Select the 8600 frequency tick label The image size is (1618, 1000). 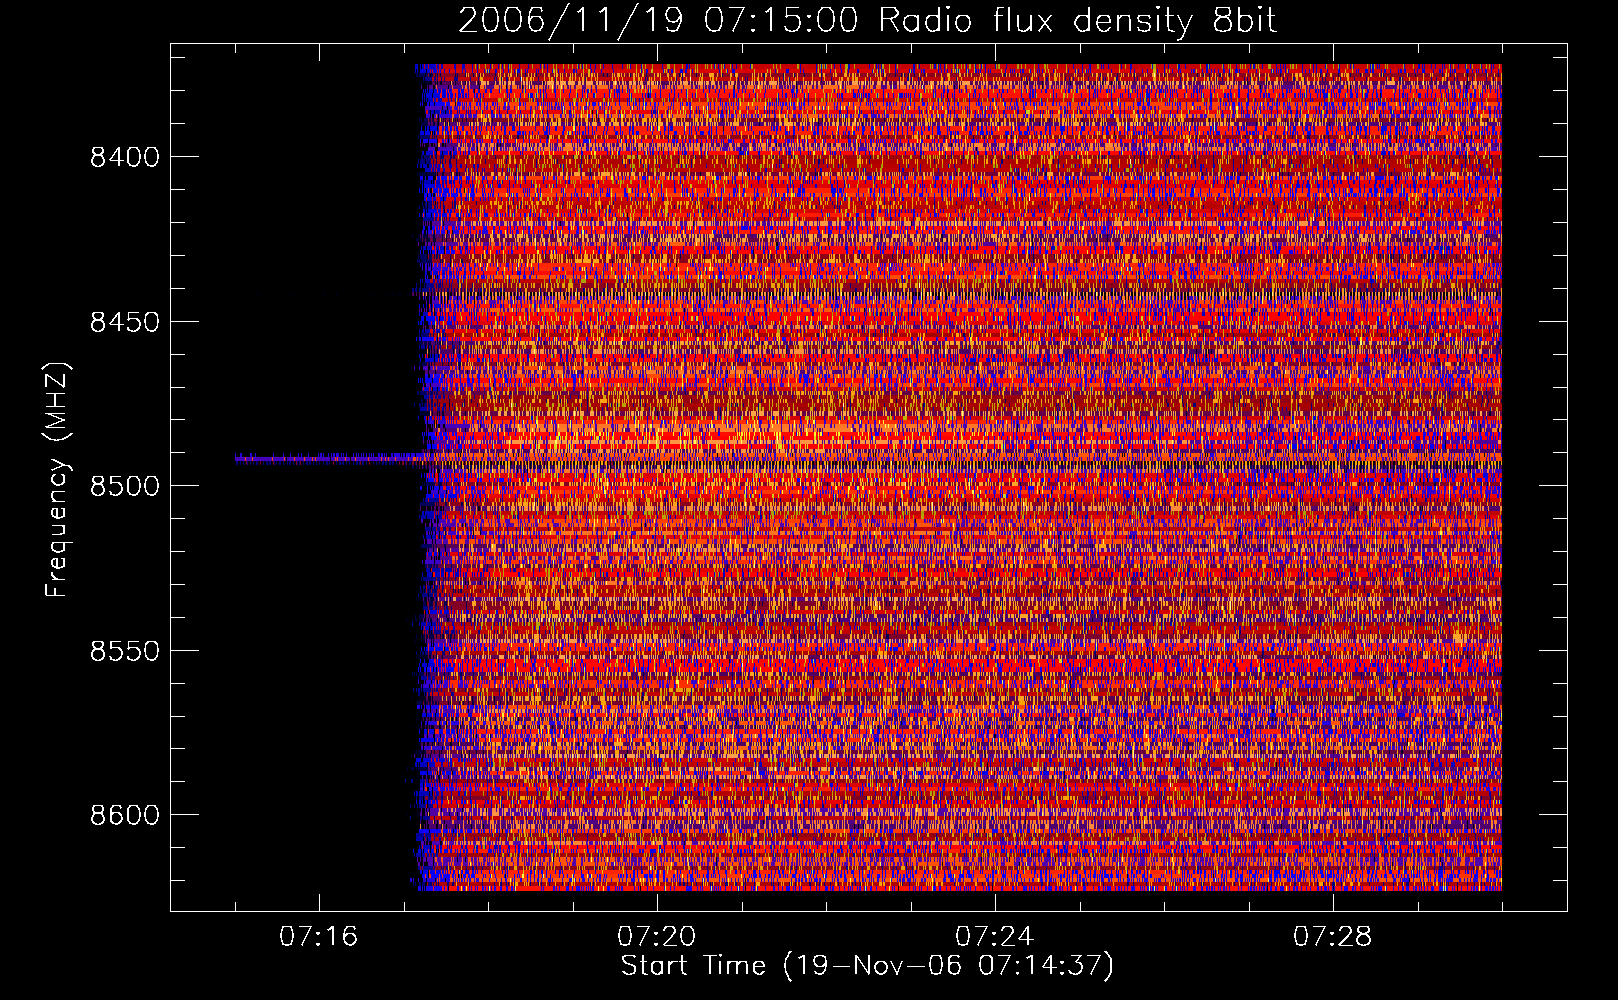tap(125, 815)
